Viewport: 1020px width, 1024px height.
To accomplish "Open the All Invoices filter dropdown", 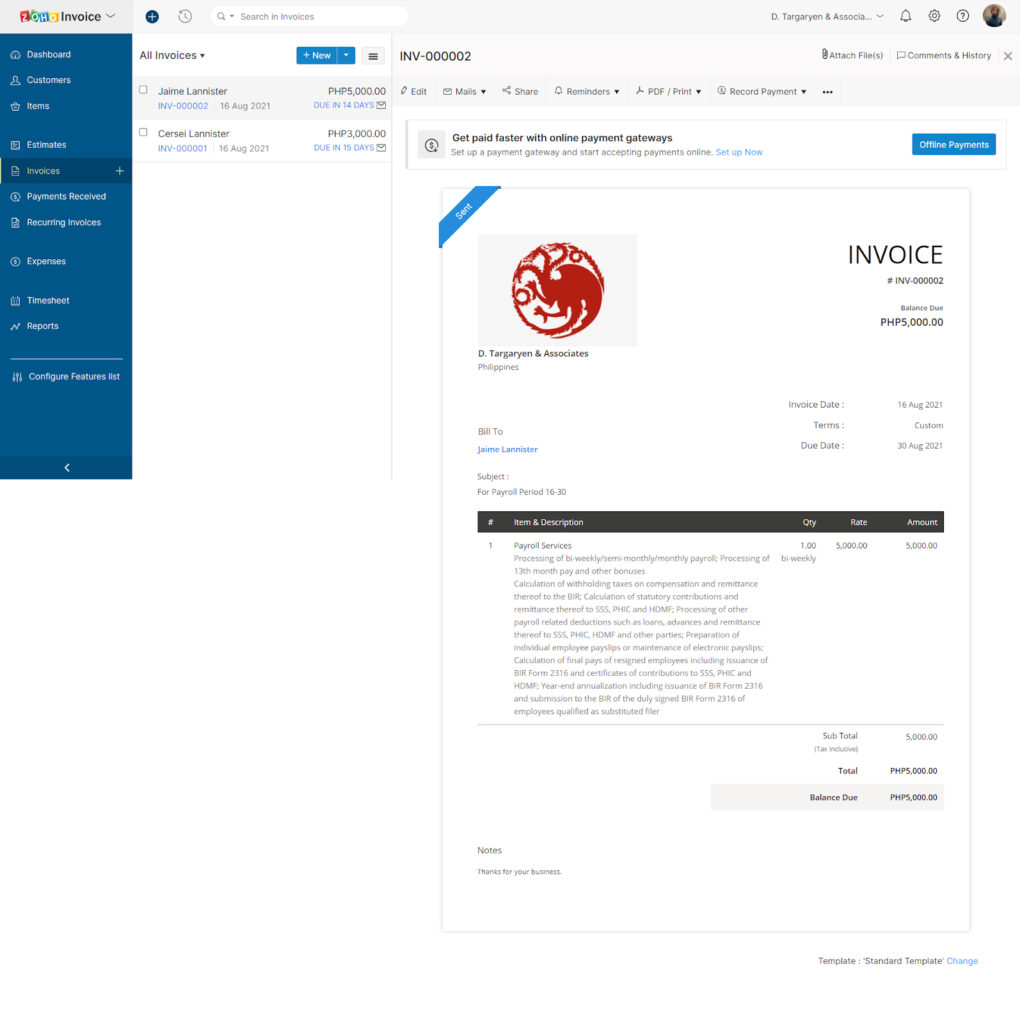I will [x=171, y=55].
